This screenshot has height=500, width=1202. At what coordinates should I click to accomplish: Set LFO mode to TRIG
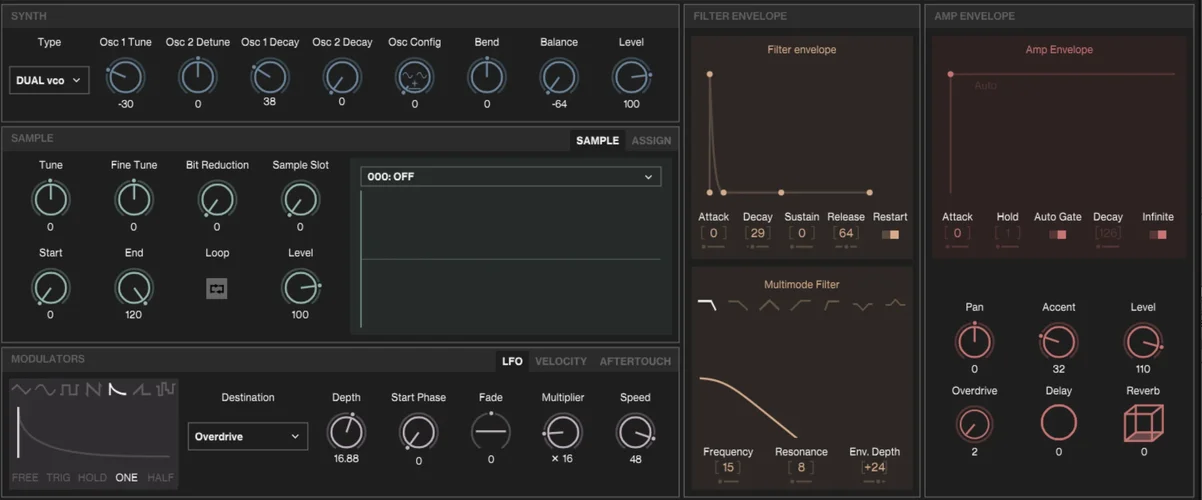(x=58, y=478)
